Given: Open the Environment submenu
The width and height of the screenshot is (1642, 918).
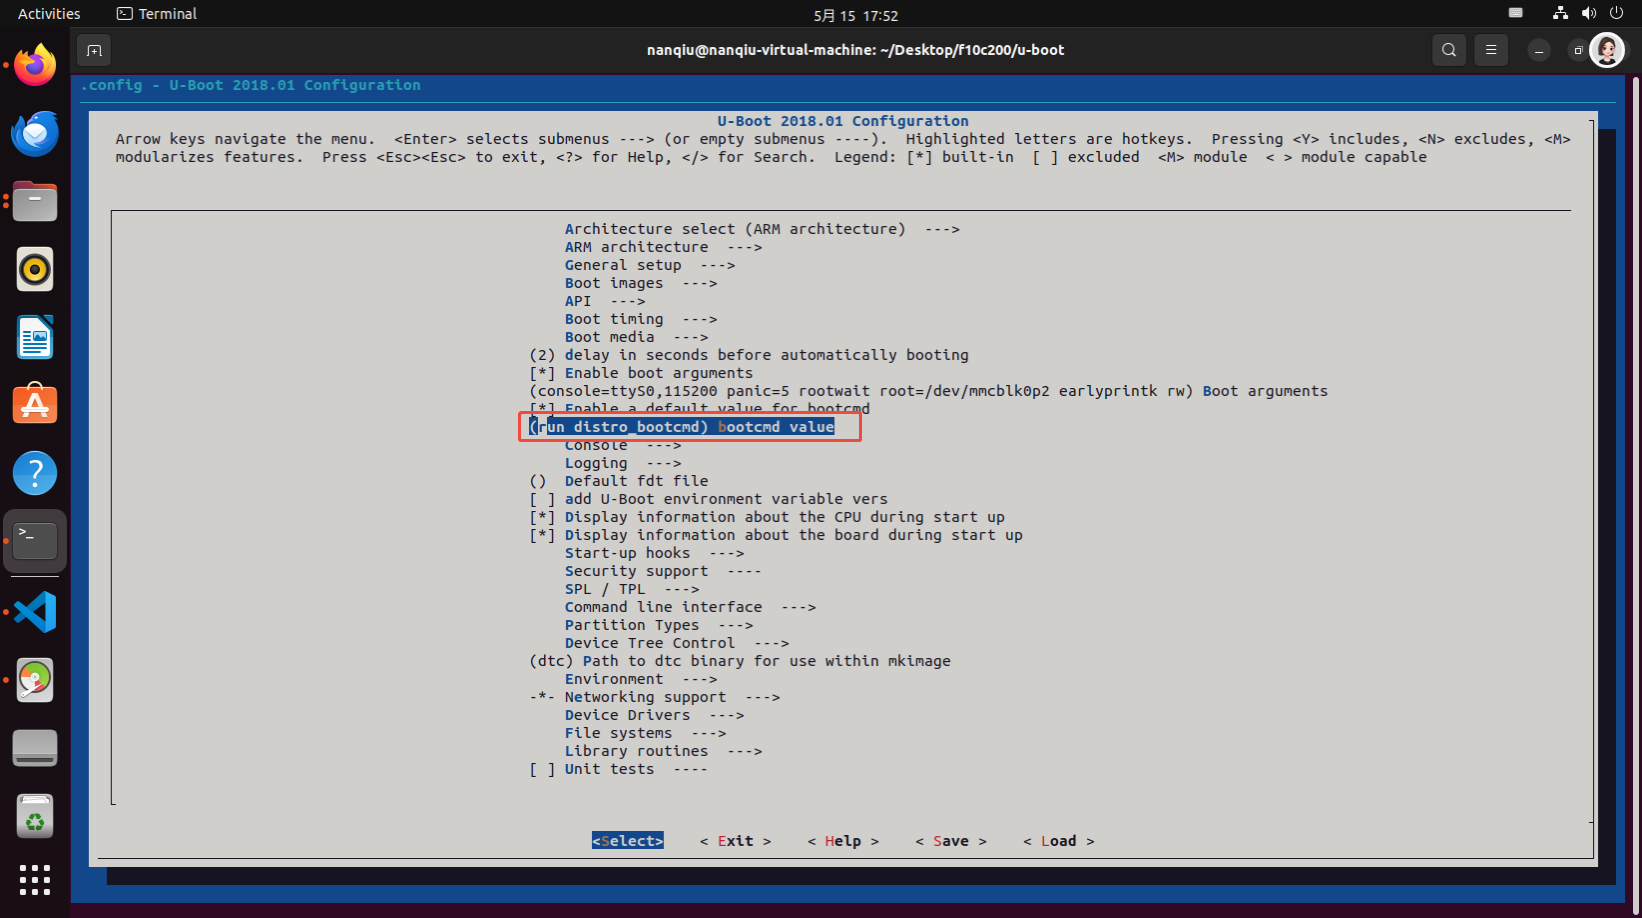Looking at the screenshot, I should tap(641, 679).
